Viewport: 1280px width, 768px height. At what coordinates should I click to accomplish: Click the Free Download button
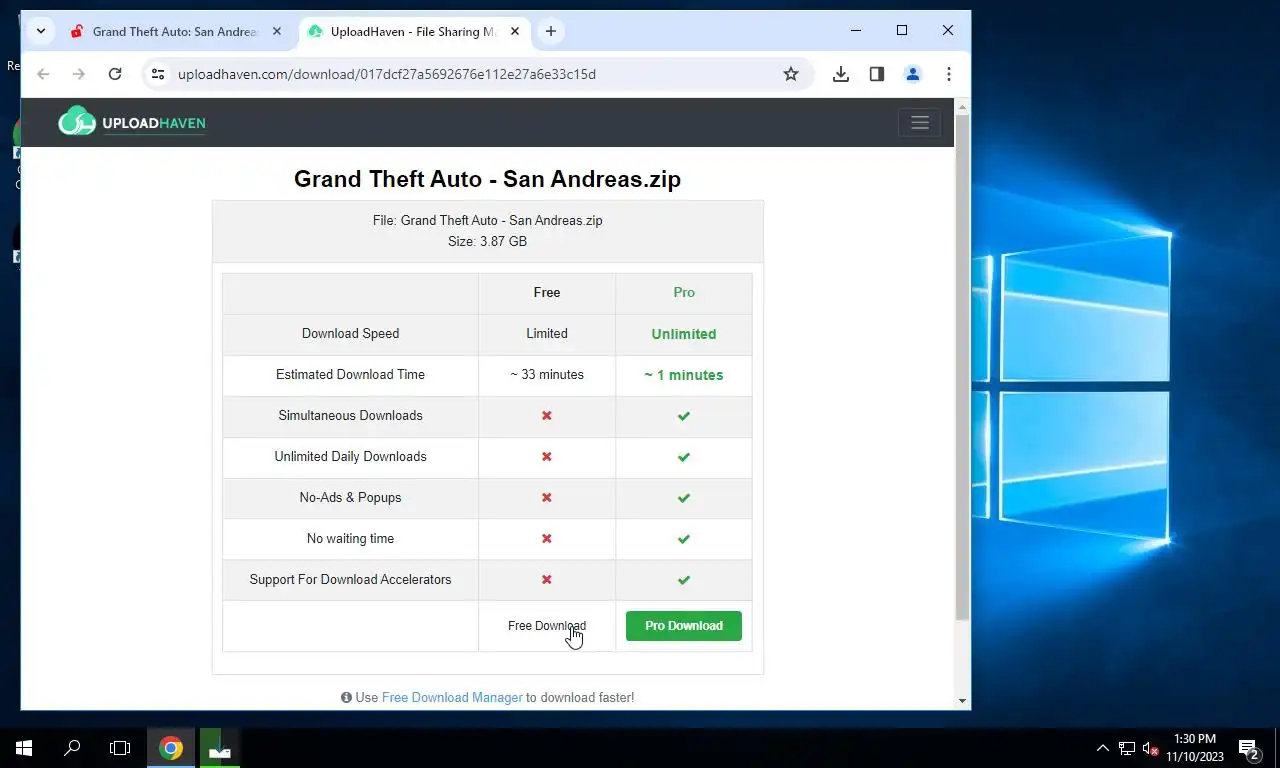click(x=547, y=626)
